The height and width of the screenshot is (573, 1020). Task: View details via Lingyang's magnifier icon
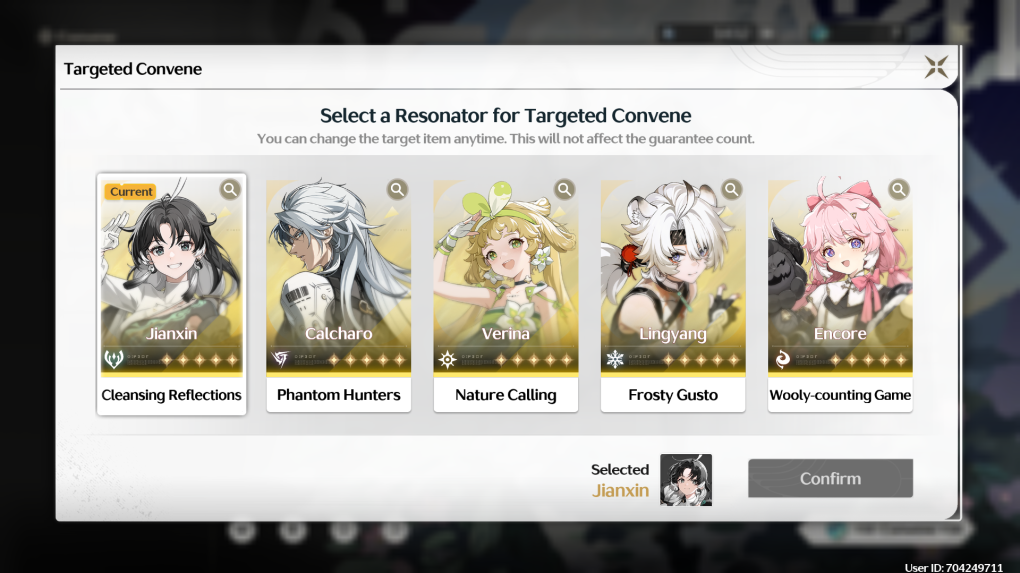(x=731, y=189)
